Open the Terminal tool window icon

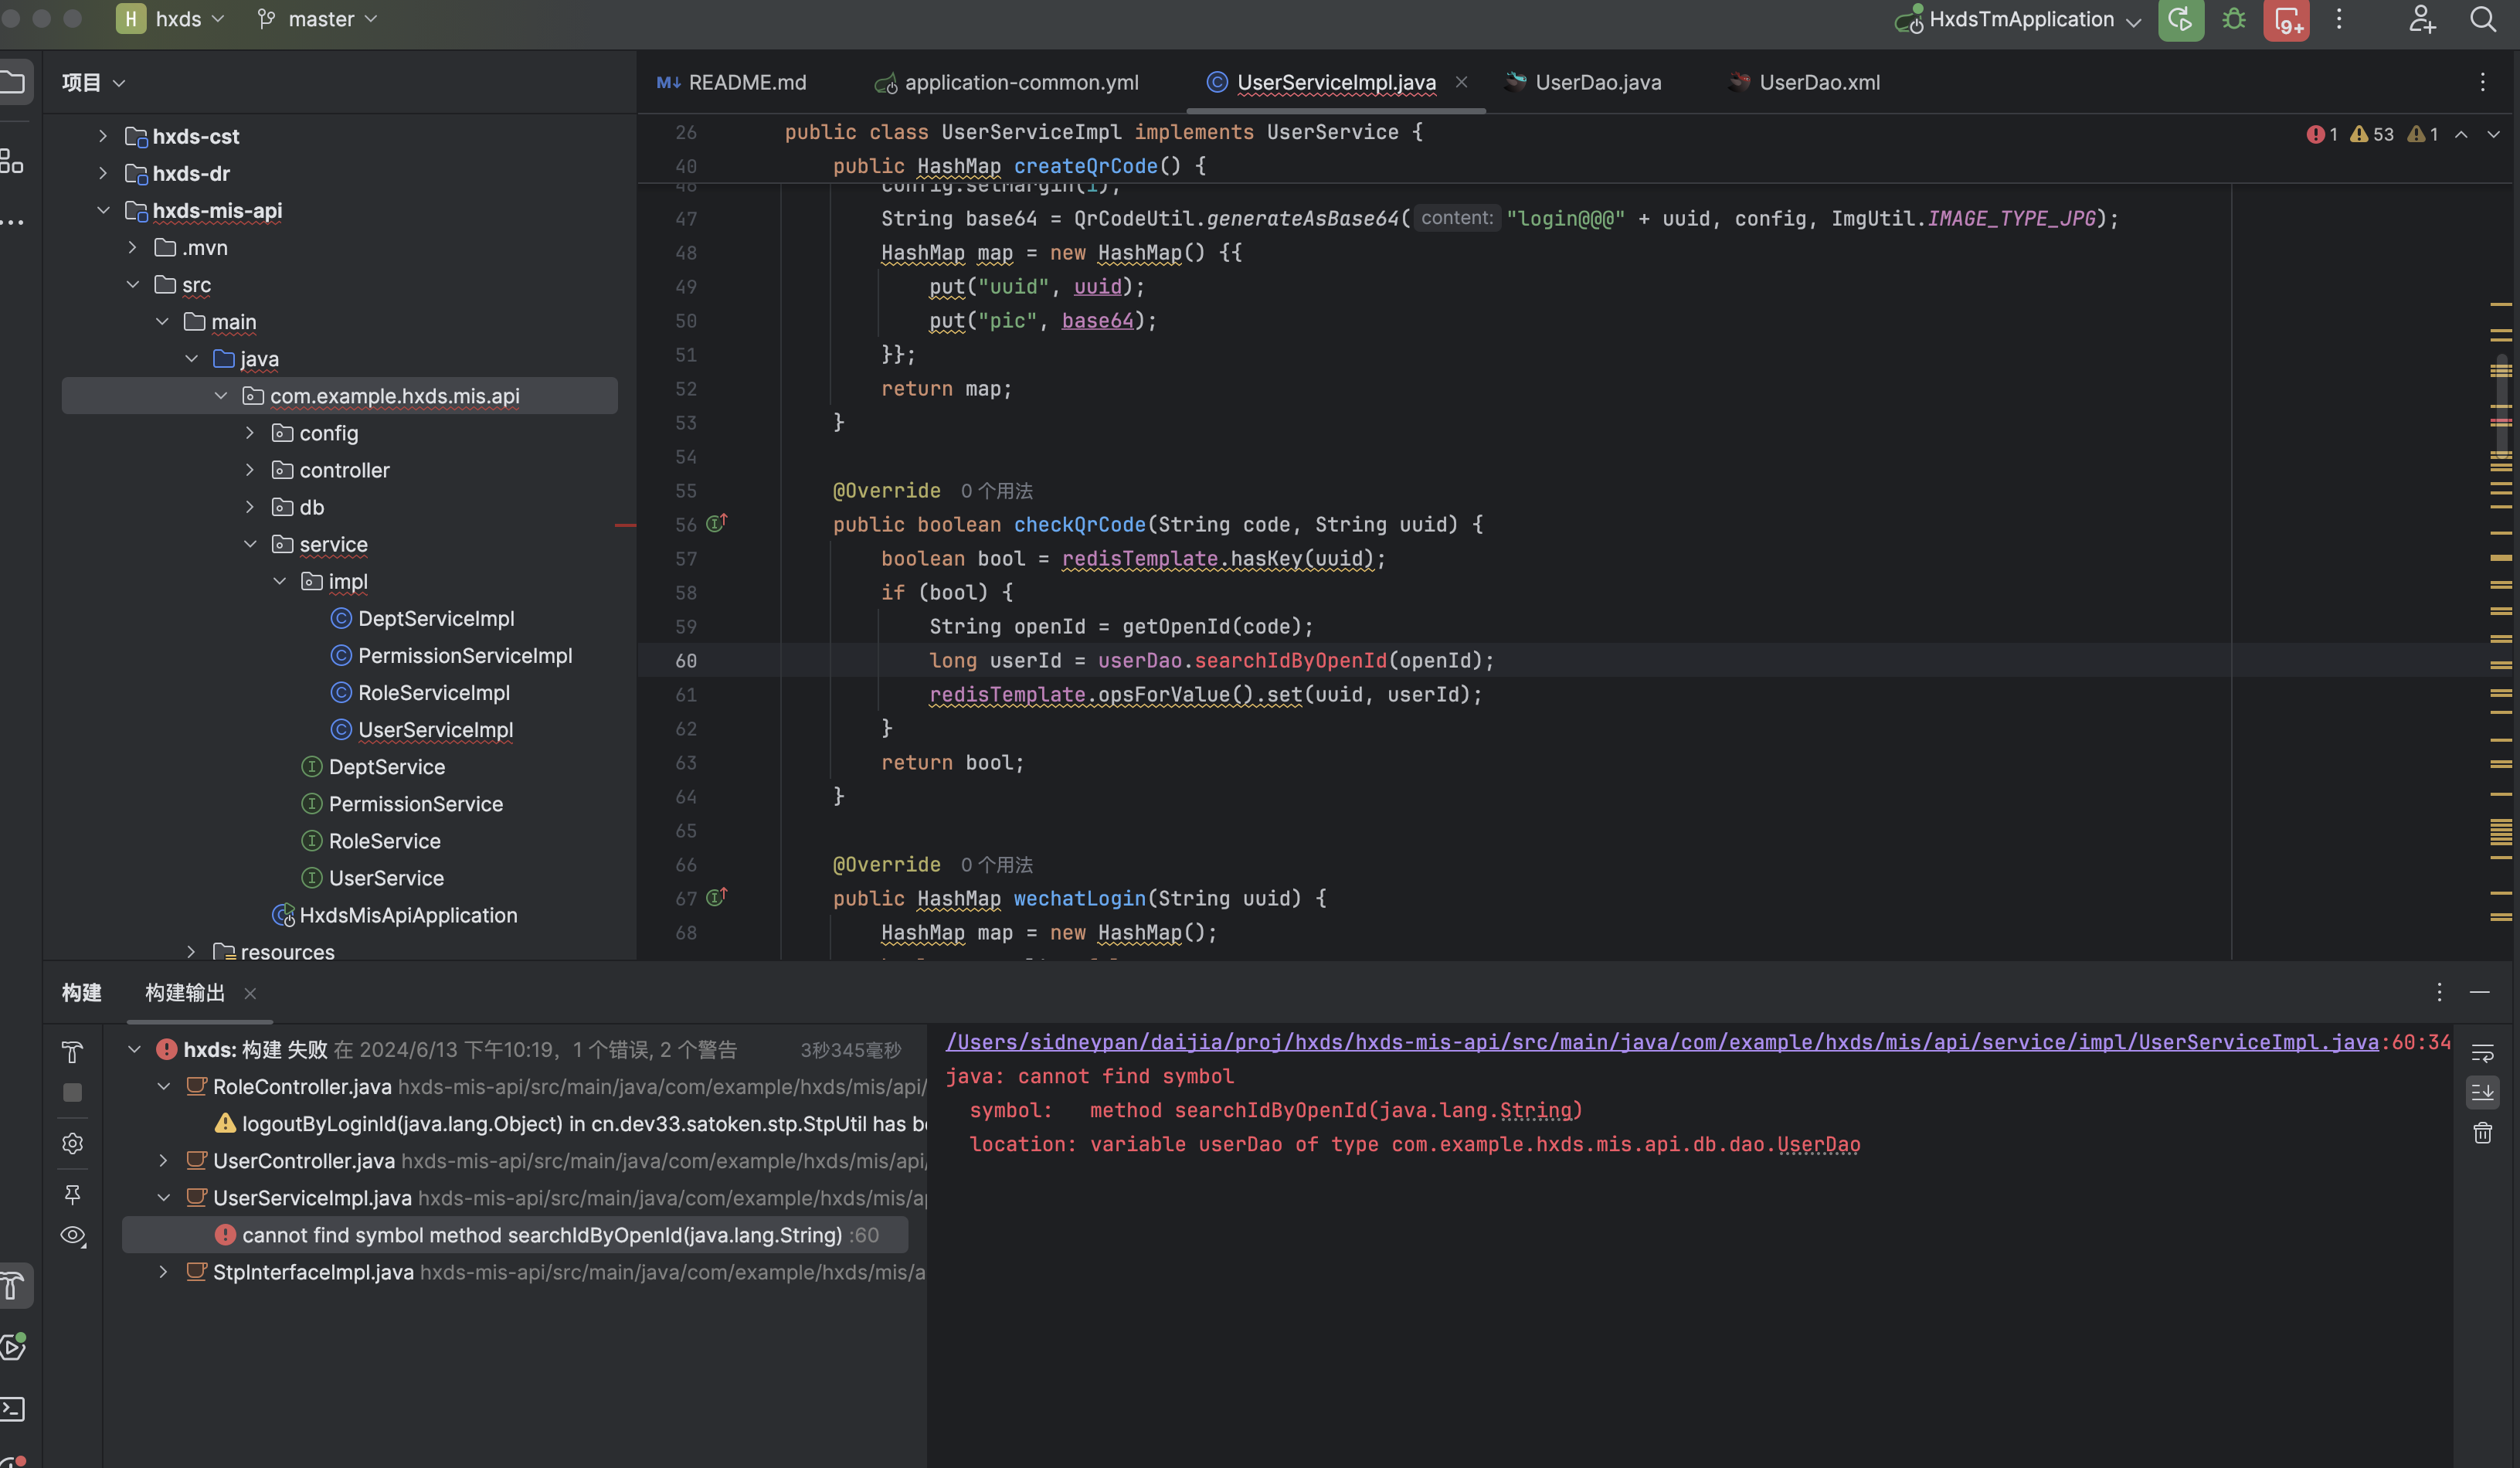tap(12, 1409)
